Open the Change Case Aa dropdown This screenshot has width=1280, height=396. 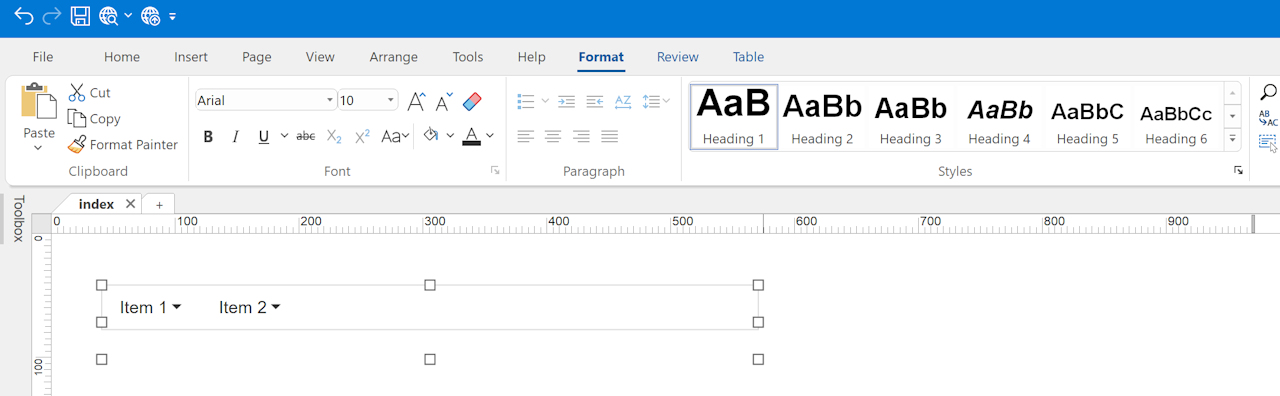pyautogui.click(x=396, y=137)
